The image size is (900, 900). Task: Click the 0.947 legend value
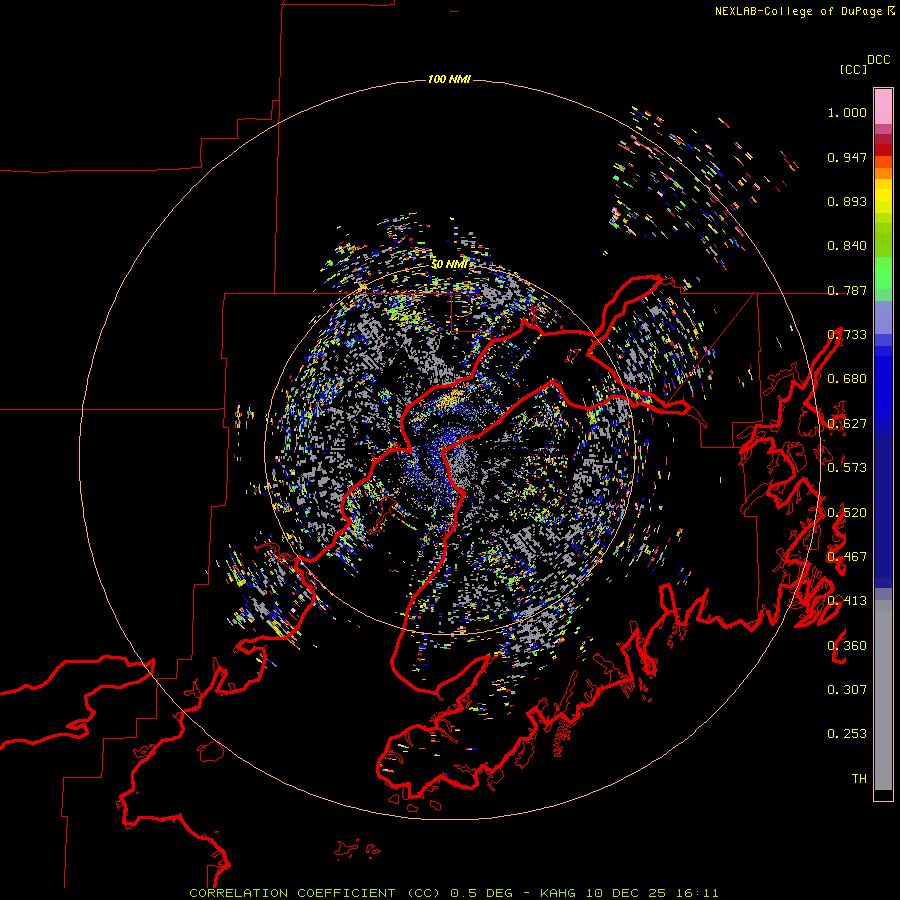847,157
